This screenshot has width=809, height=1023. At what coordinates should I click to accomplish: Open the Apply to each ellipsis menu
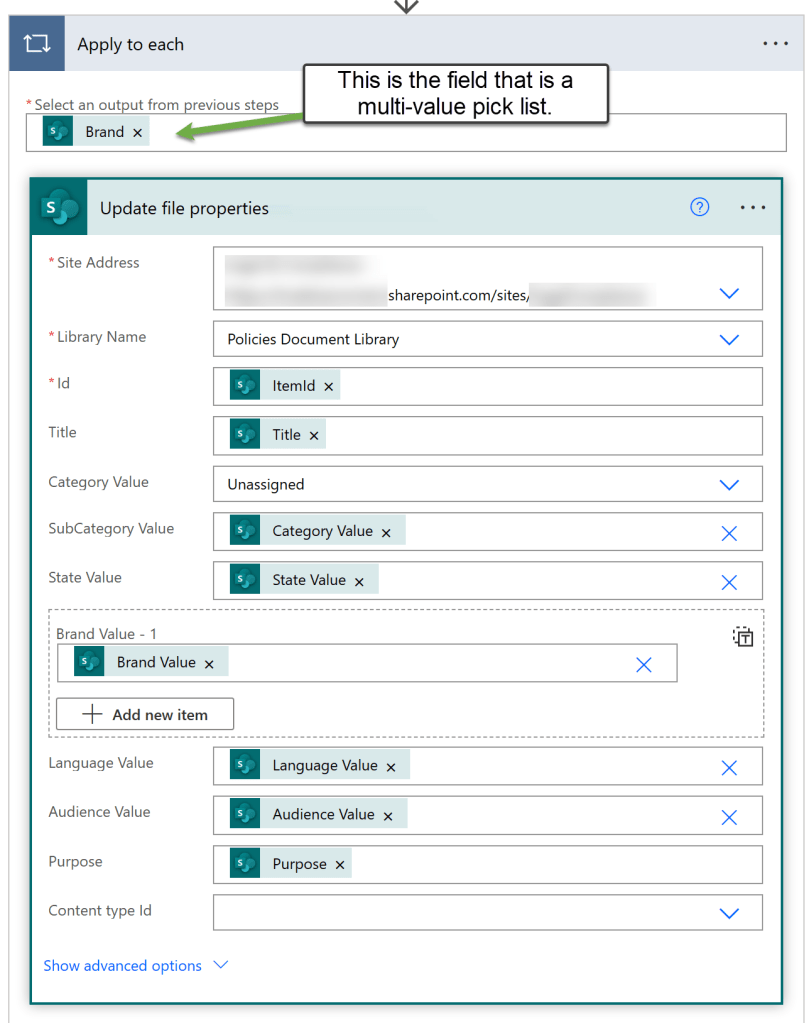tap(775, 44)
